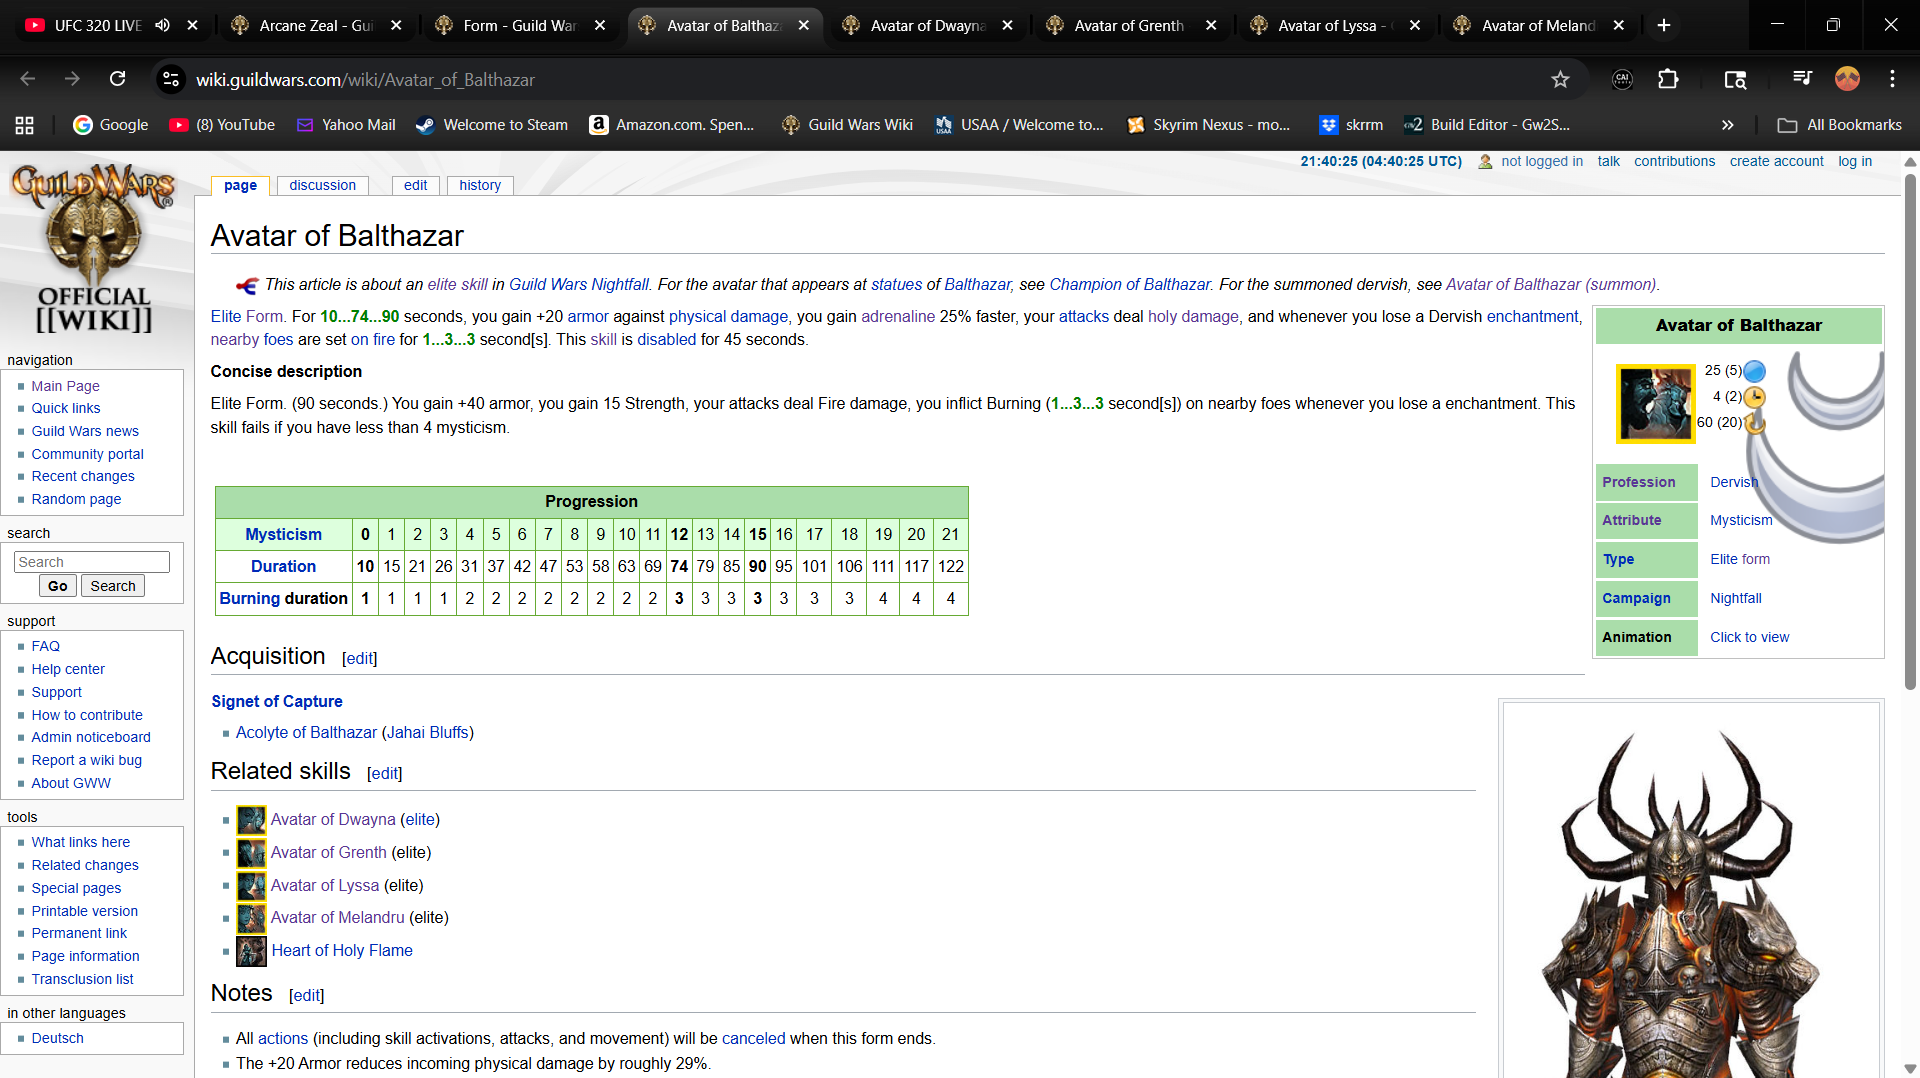The height and width of the screenshot is (1078, 1920).
Task: Click the address bar URL
Action: [365, 79]
